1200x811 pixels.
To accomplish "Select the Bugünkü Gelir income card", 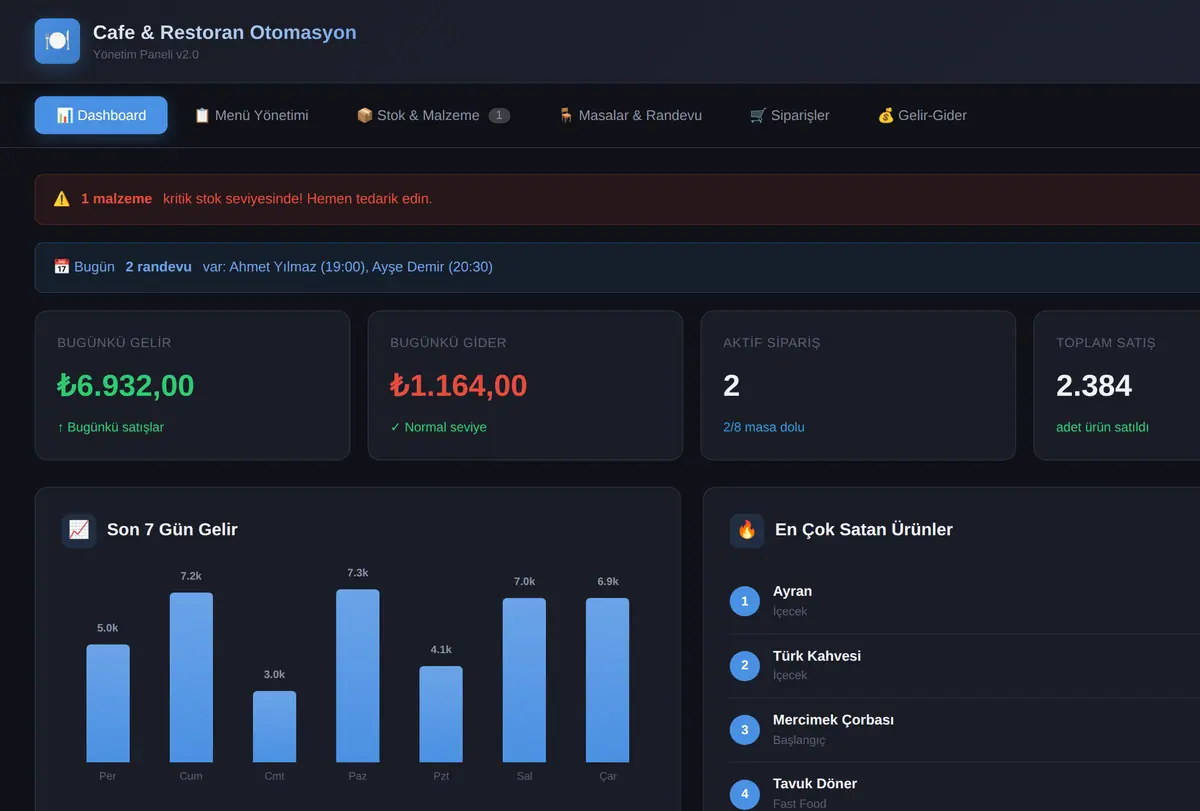I will [x=192, y=386].
